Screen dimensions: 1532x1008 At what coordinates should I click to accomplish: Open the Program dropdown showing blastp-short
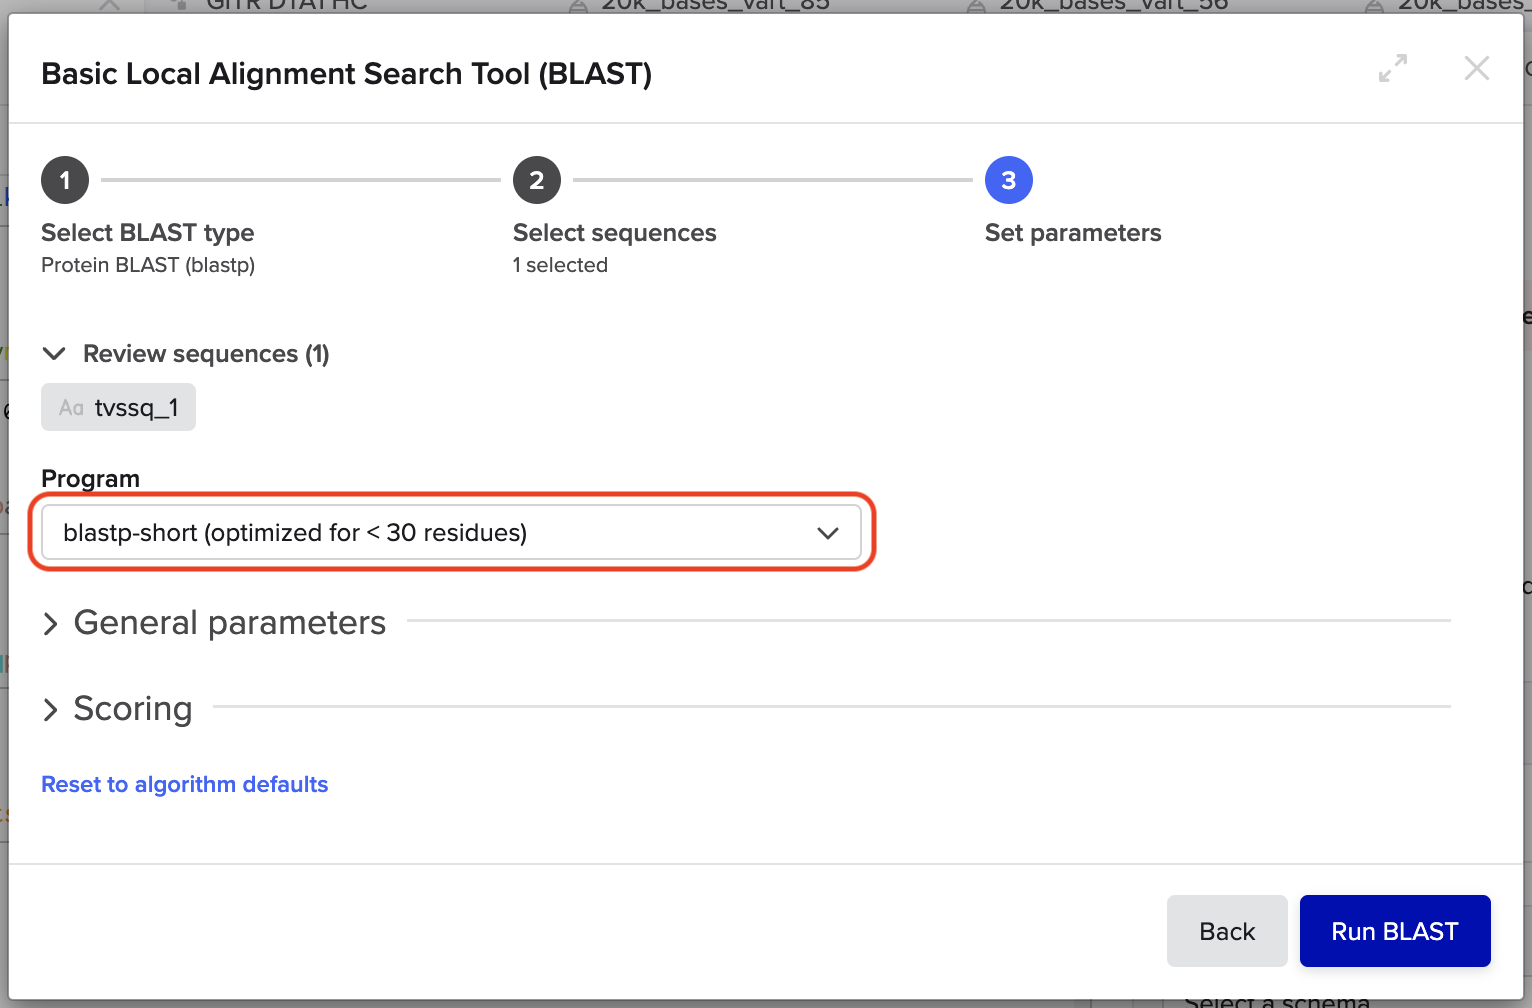[450, 533]
